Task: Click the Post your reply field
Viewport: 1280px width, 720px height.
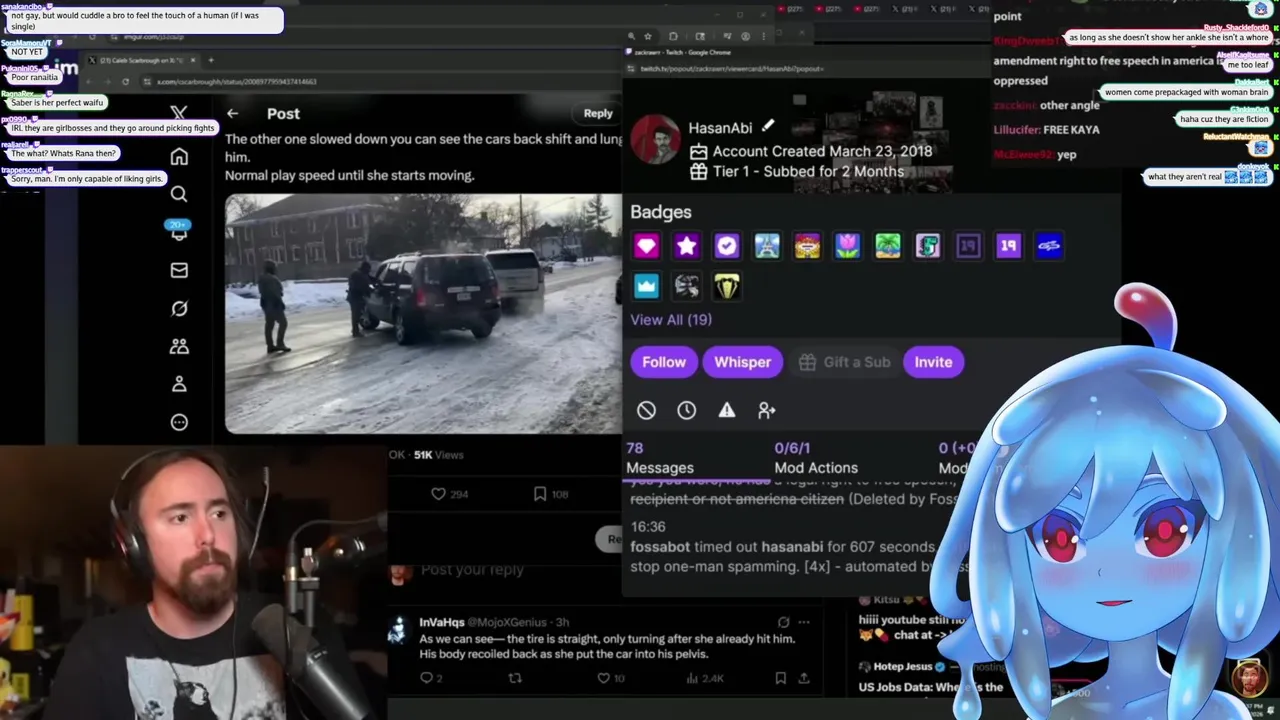Action: pyautogui.click(x=472, y=570)
